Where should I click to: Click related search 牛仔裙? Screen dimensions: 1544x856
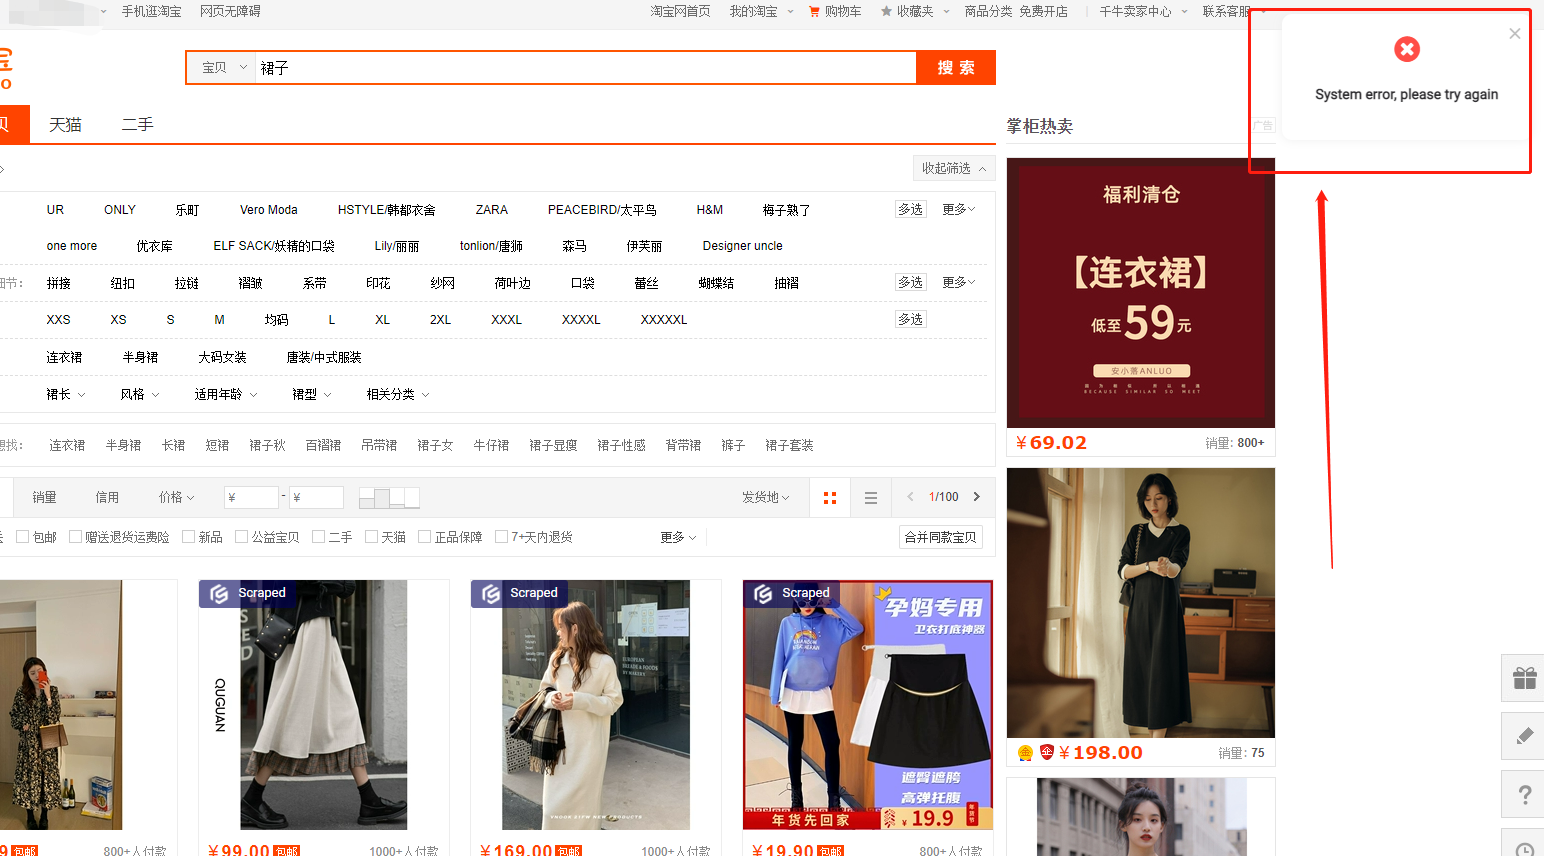pos(491,445)
